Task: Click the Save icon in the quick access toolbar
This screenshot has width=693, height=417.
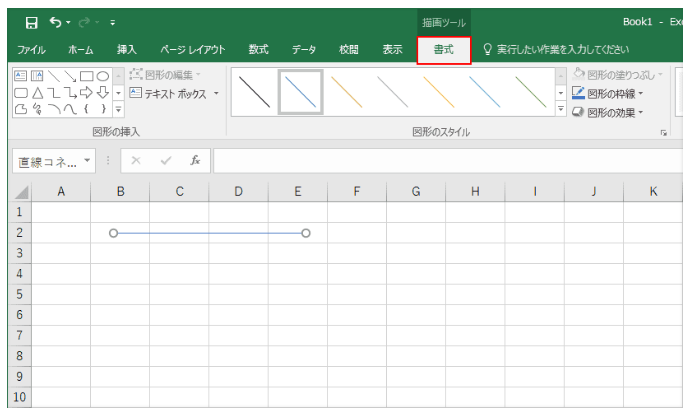Action: 31,20
